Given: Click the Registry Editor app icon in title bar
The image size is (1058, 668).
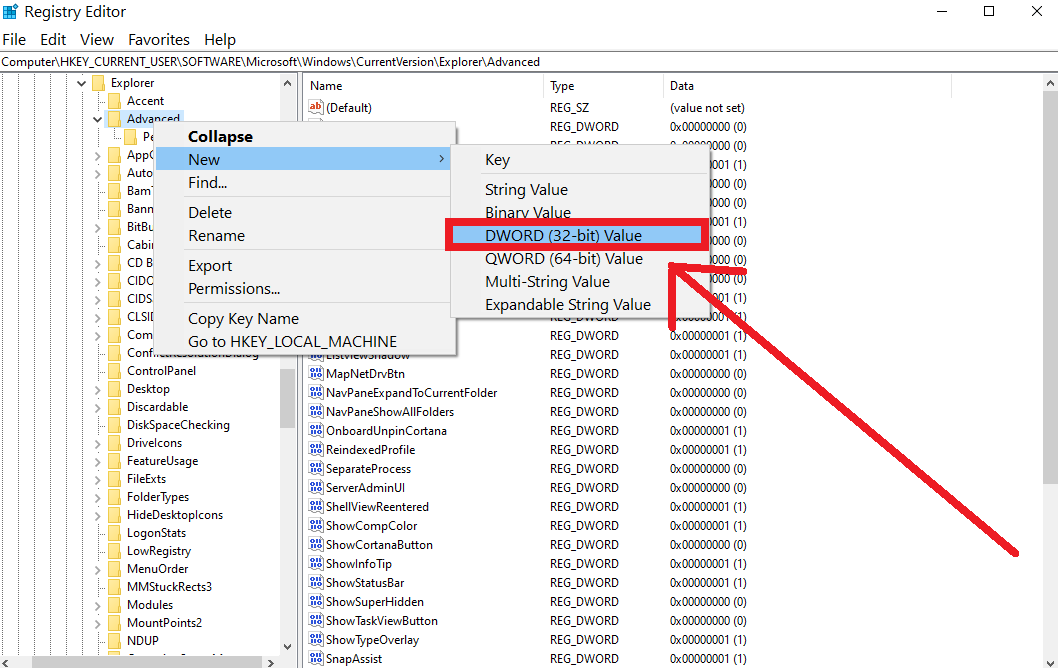Looking at the screenshot, I should point(11,12).
